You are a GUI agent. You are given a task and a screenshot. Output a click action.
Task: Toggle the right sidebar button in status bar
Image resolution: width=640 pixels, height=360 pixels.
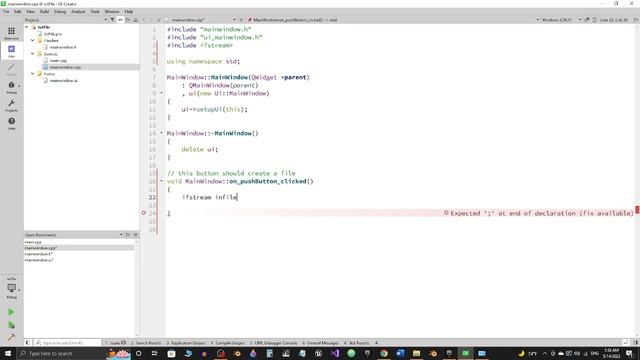(636, 343)
